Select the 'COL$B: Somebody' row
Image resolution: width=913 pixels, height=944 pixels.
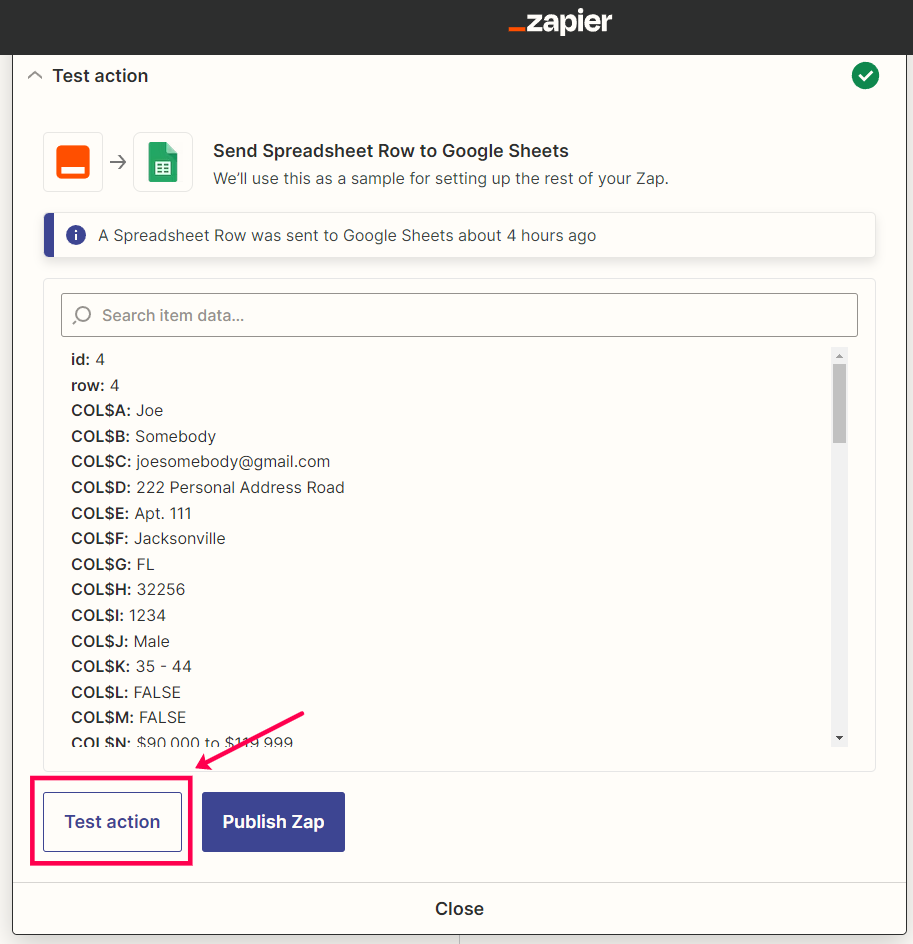tap(143, 436)
